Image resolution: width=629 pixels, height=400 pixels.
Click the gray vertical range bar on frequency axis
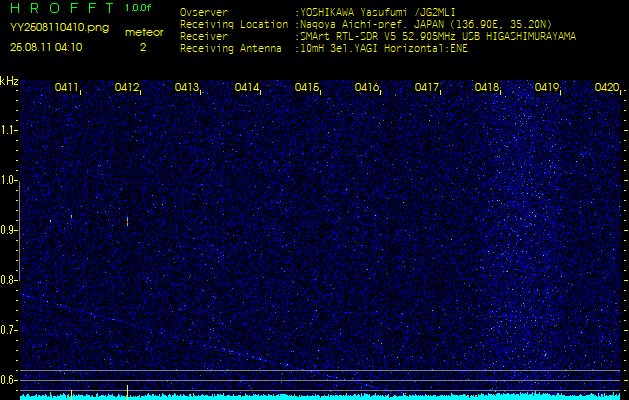click(x=19, y=231)
